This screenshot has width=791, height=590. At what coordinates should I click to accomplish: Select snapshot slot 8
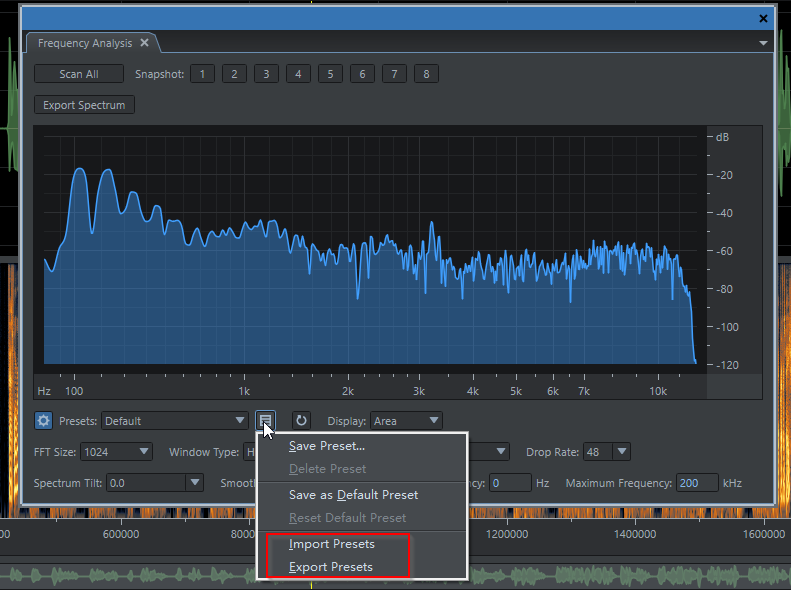(426, 74)
